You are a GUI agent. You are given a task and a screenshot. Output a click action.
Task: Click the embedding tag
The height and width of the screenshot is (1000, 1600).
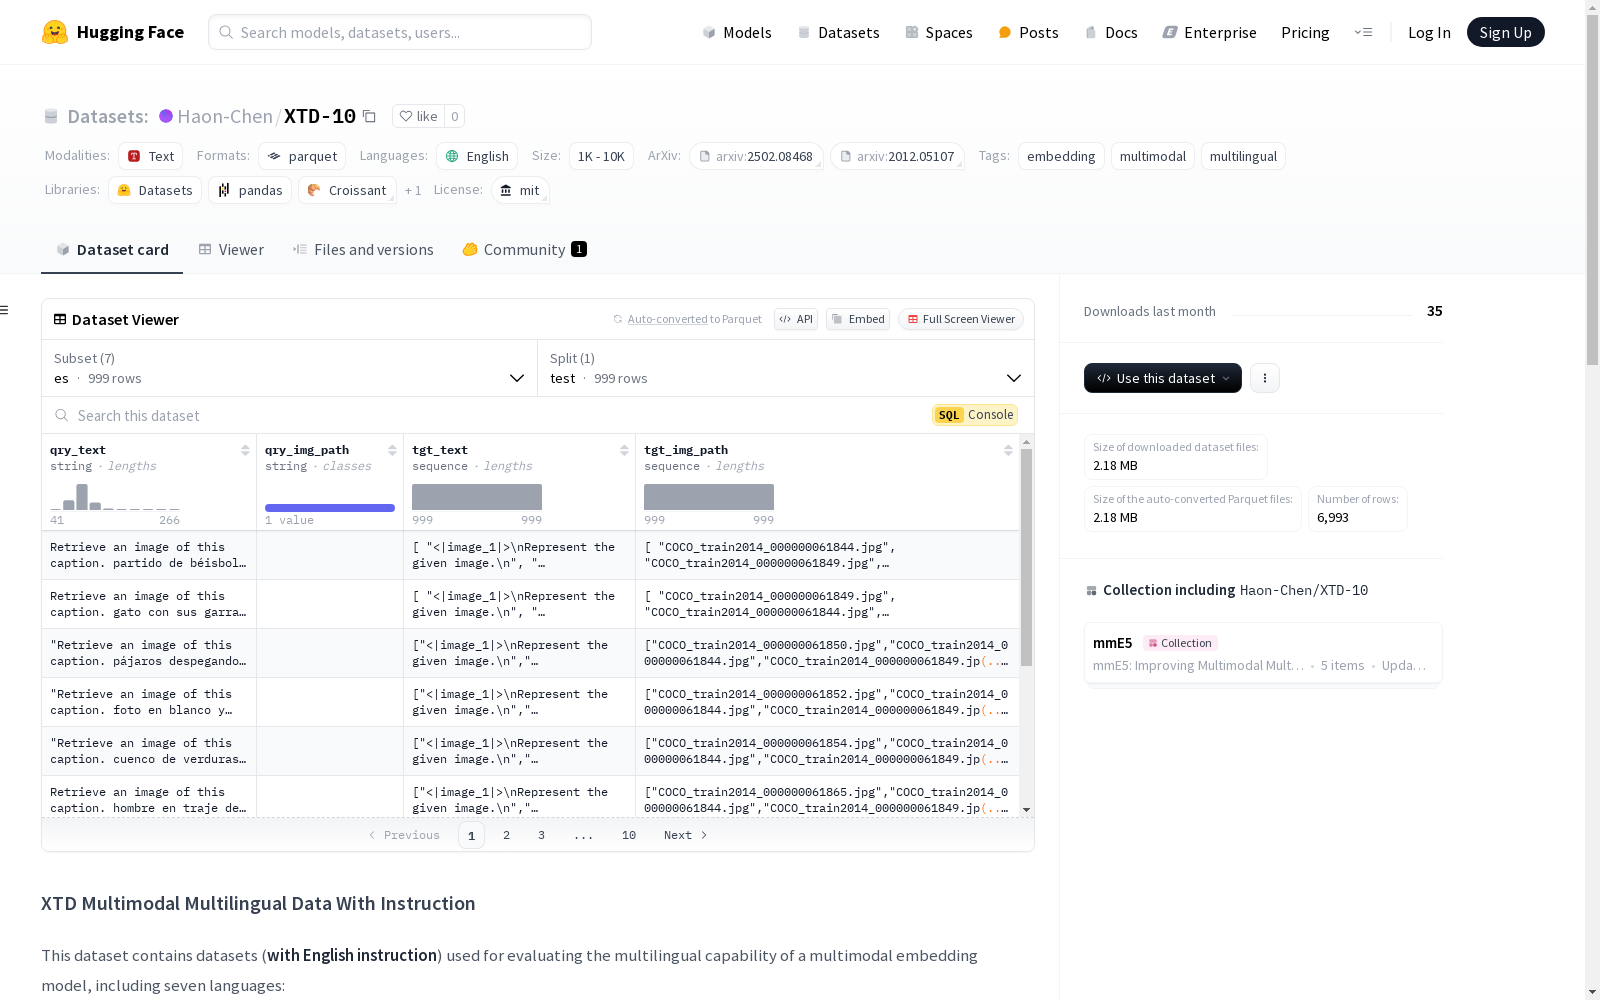pyautogui.click(x=1061, y=156)
